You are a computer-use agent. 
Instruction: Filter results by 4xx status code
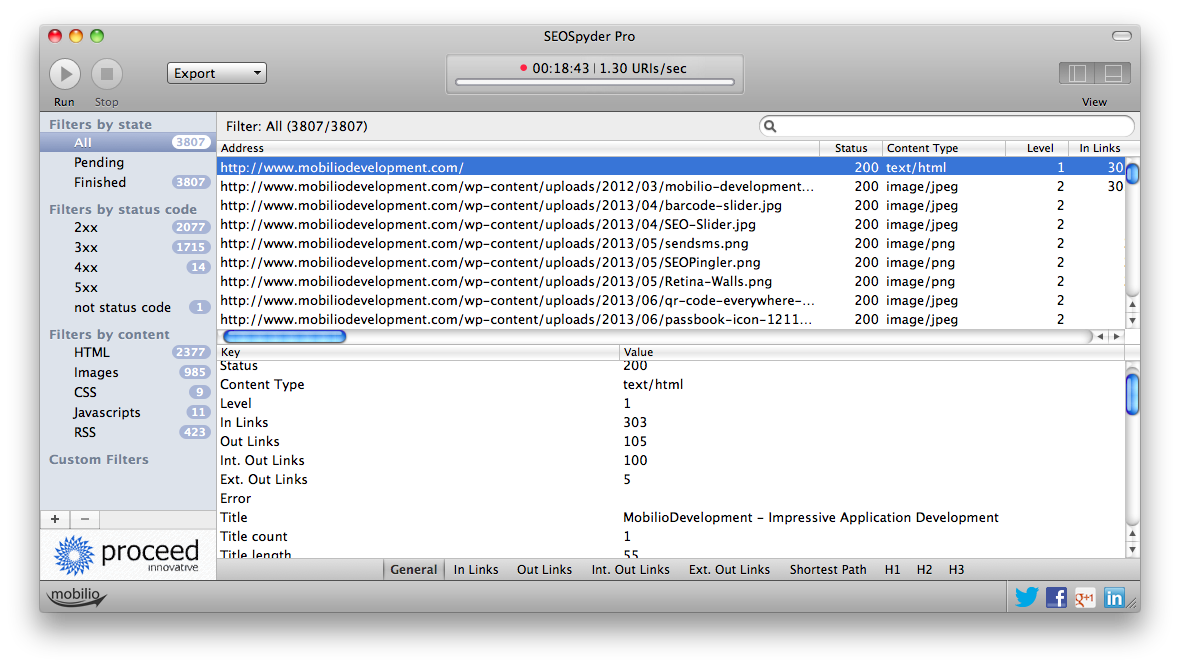point(128,267)
